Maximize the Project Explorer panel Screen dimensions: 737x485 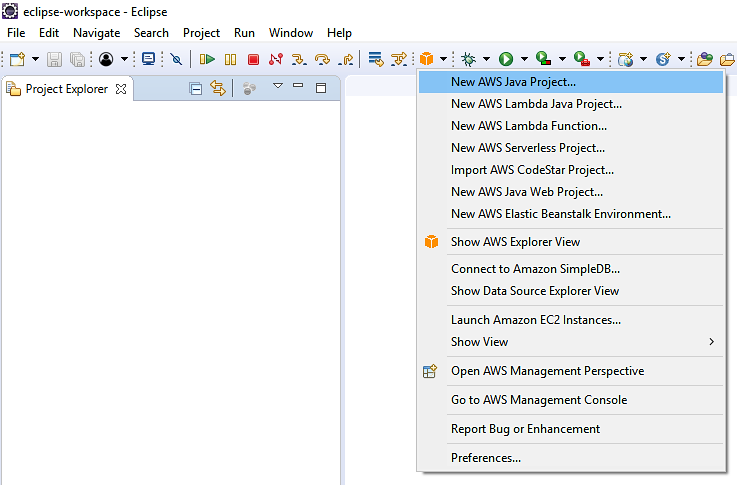coord(321,88)
